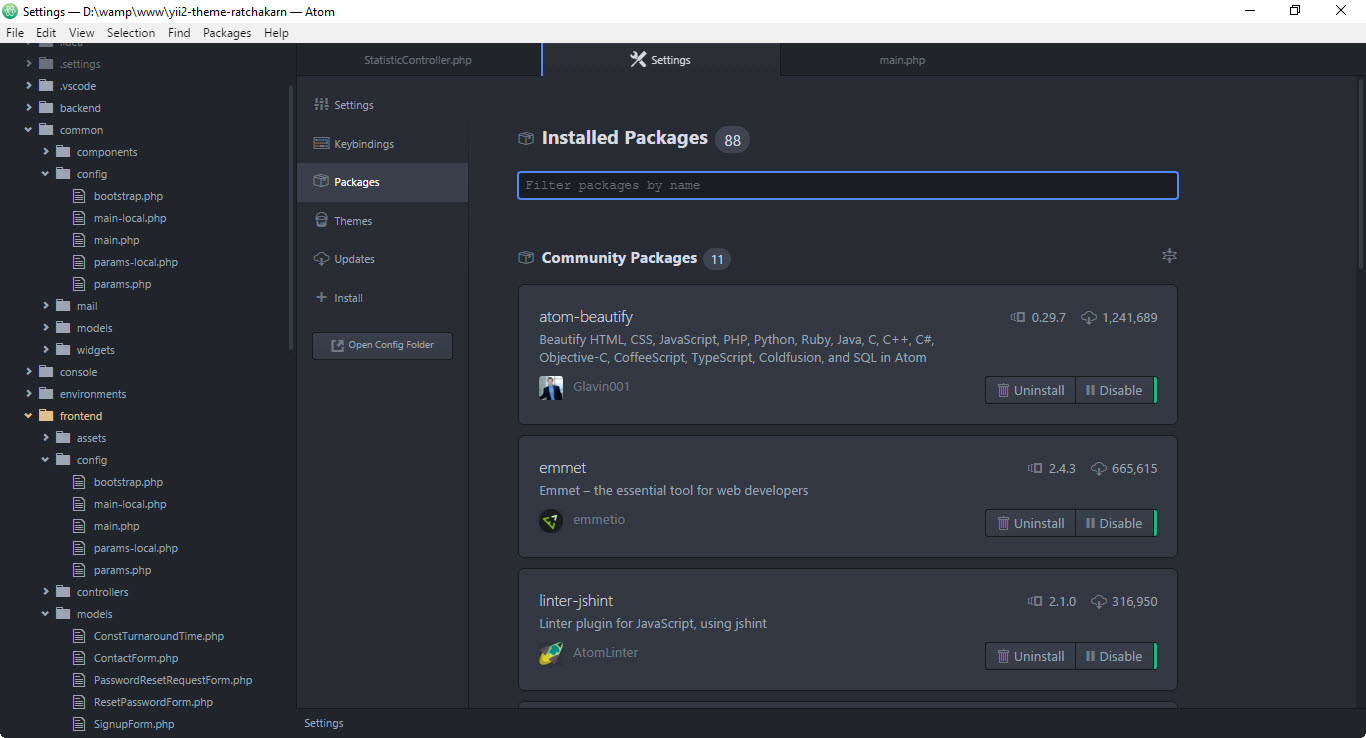Click linter-jshint version 2.1.0 indicator

[x=1051, y=601]
